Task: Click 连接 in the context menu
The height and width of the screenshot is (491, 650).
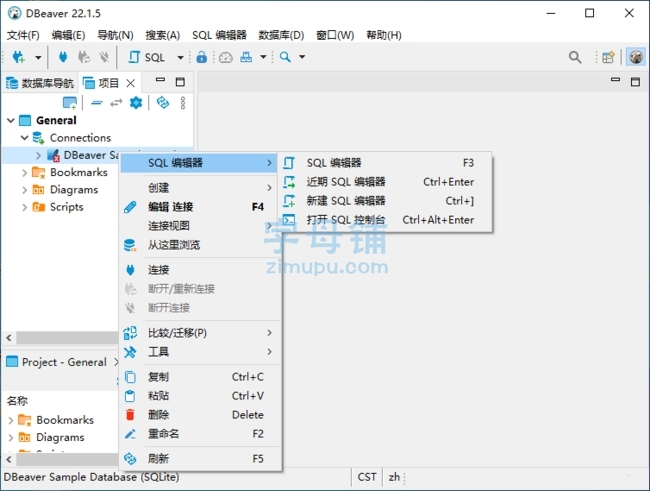Action: 200,270
